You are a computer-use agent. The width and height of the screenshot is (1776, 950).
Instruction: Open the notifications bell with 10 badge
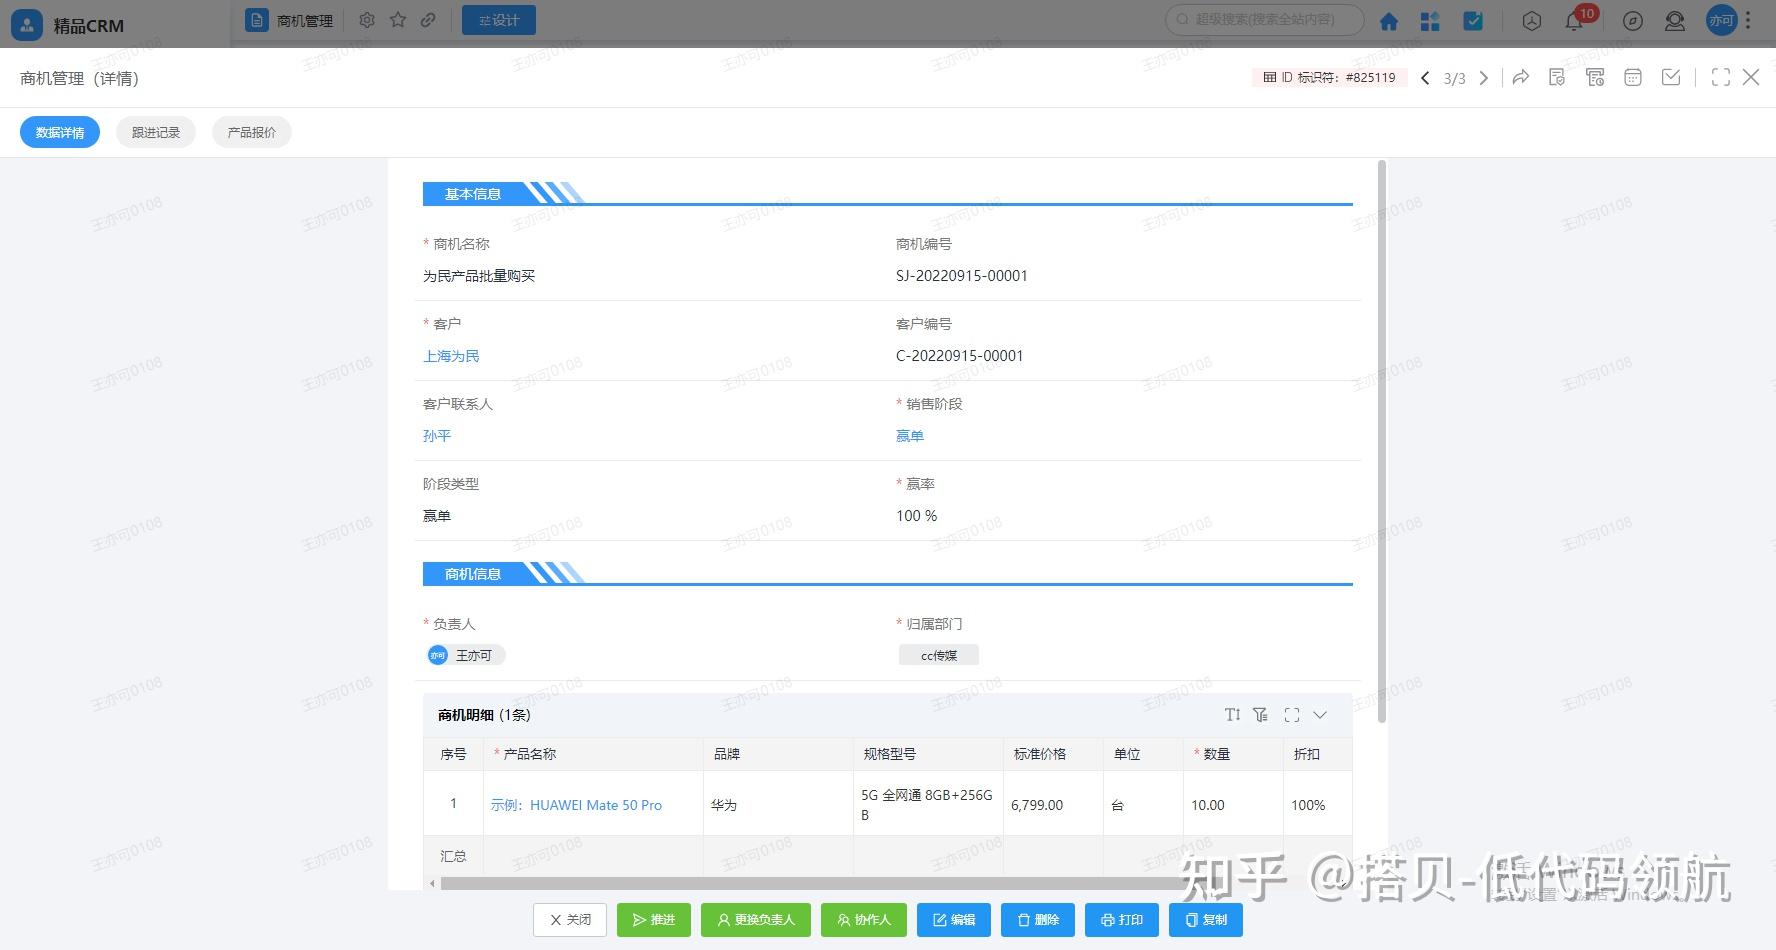click(1575, 20)
